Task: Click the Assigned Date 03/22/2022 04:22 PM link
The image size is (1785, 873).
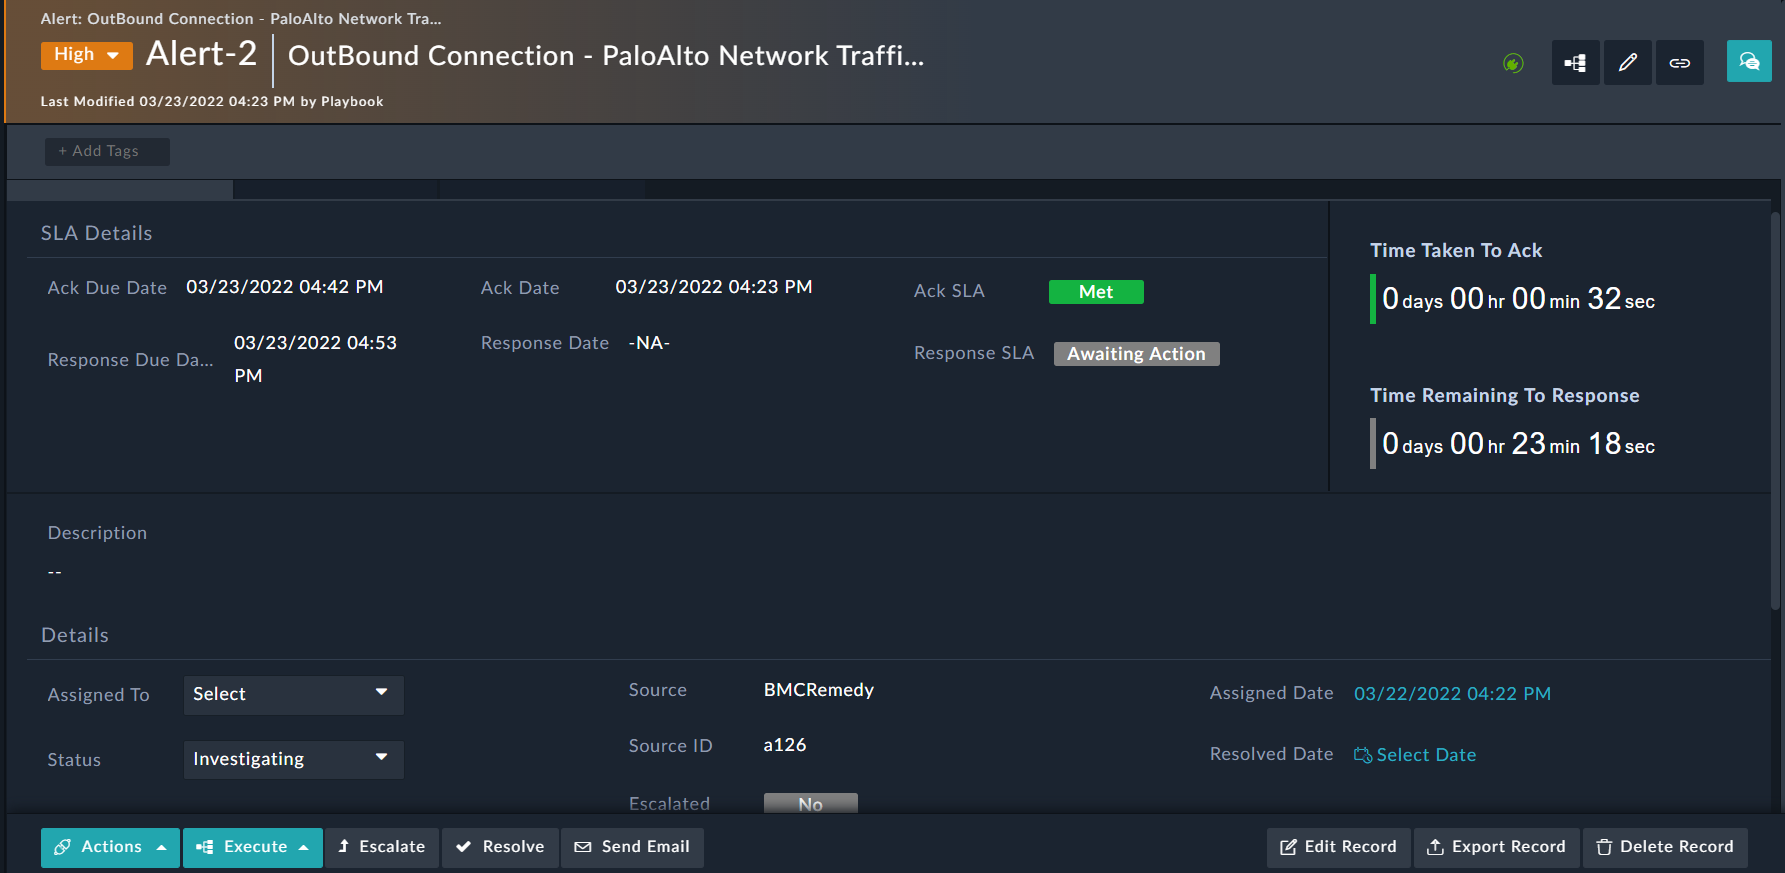Action: point(1452,694)
